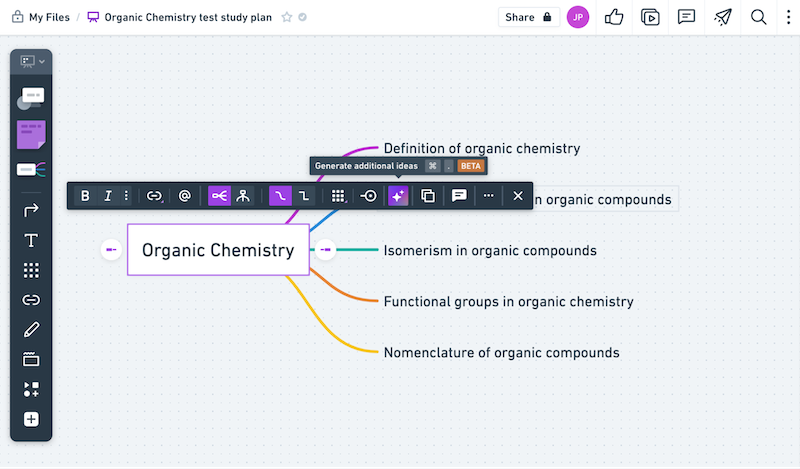This screenshot has width=800, height=469.
Task: Open the comment icon in floating toolbar
Action: 459,196
